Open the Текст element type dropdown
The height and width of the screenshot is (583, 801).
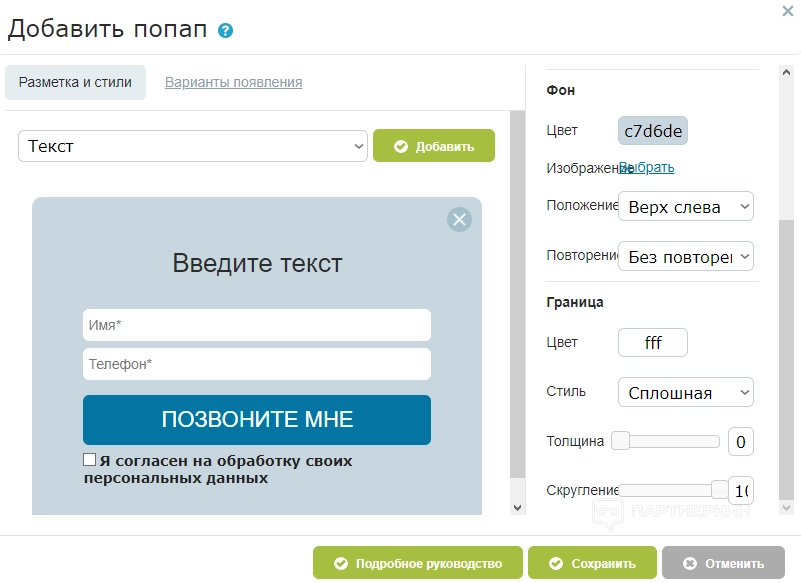coord(193,146)
